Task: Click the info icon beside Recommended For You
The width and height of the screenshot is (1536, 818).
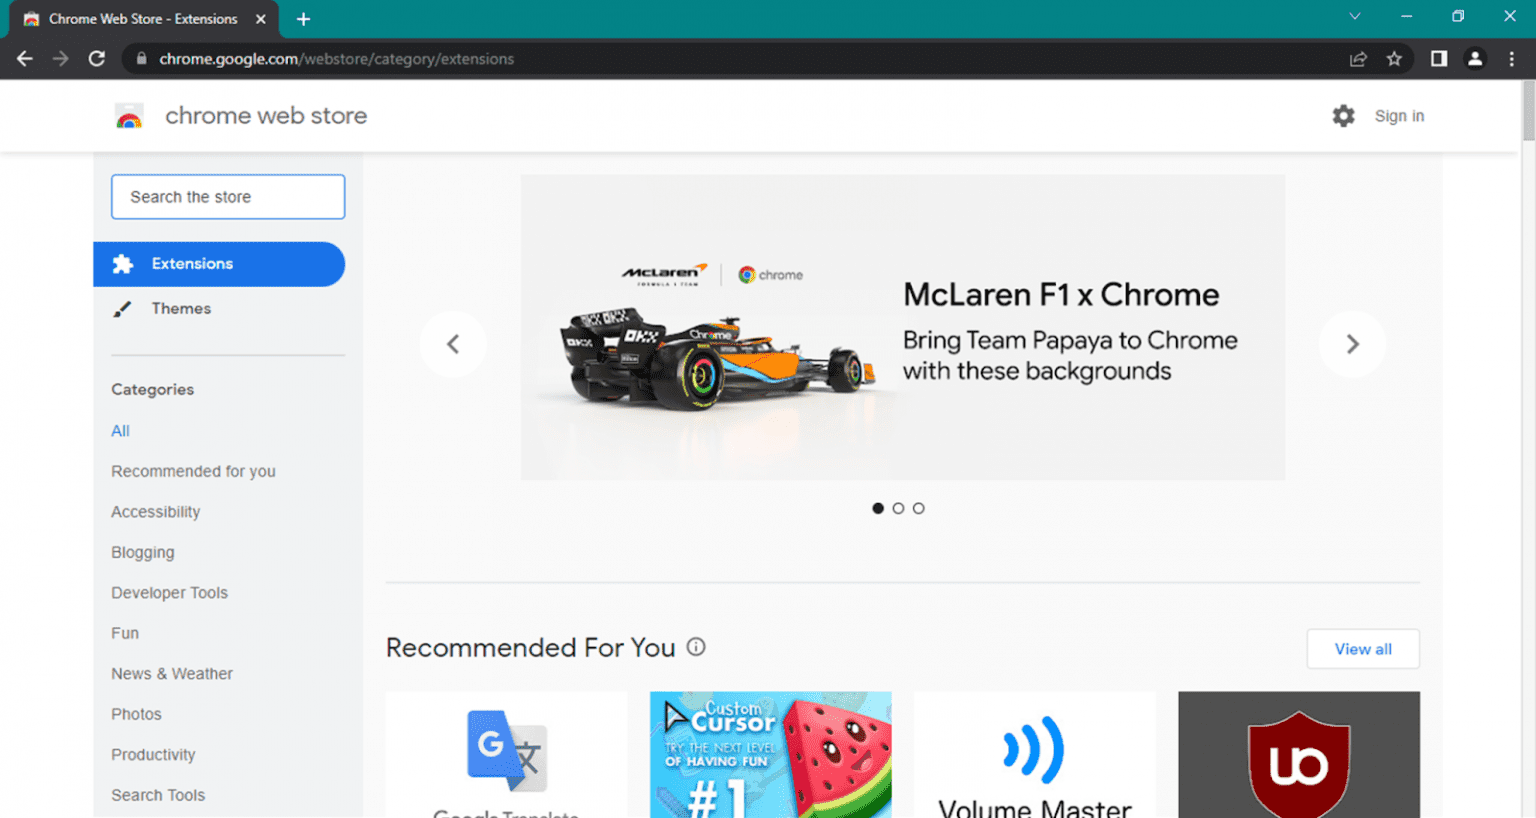Action: click(696, 647)
